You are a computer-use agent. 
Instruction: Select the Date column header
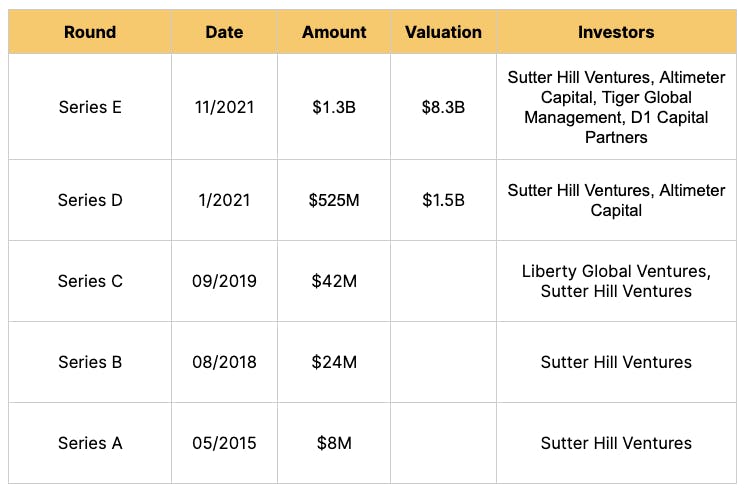[224, 32]
